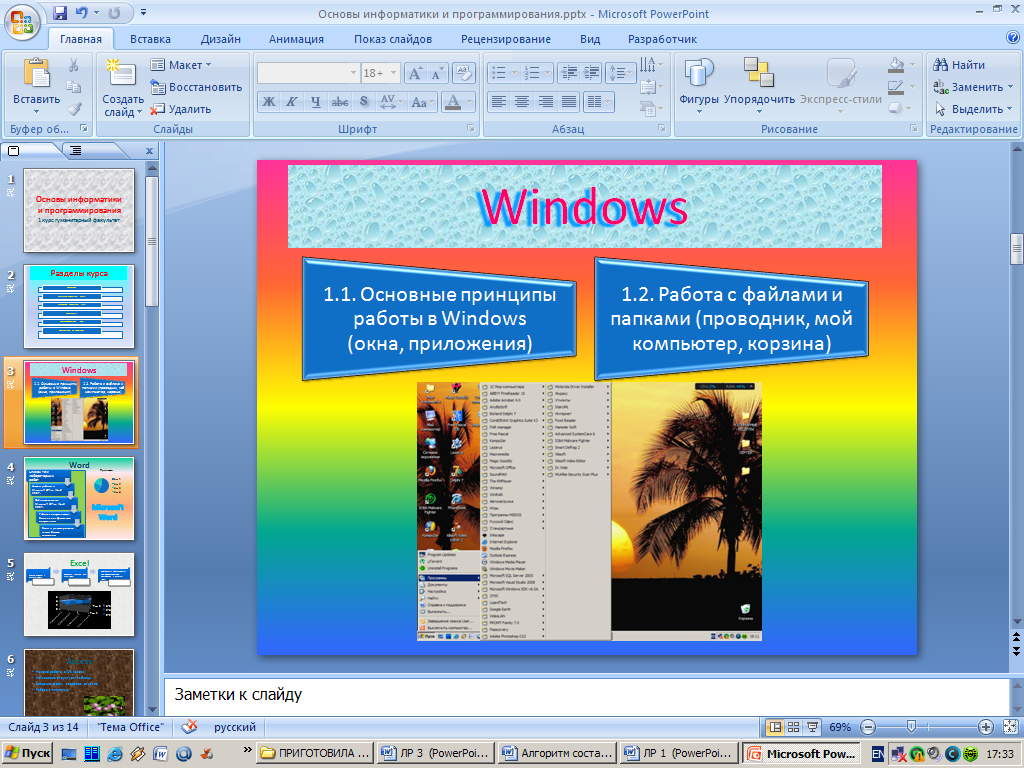Click zoom out minus button
This screenshot has width=1024, height=768.
pos(868,727)
